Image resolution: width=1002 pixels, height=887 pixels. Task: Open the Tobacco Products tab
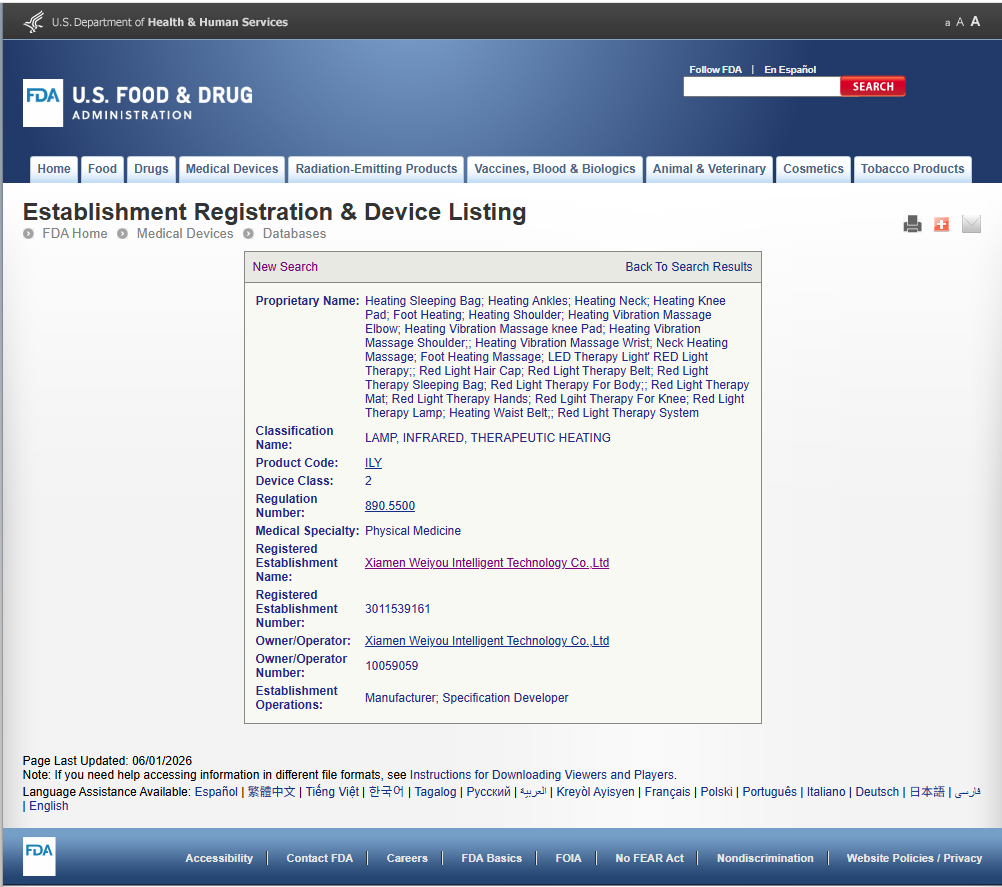912,169
